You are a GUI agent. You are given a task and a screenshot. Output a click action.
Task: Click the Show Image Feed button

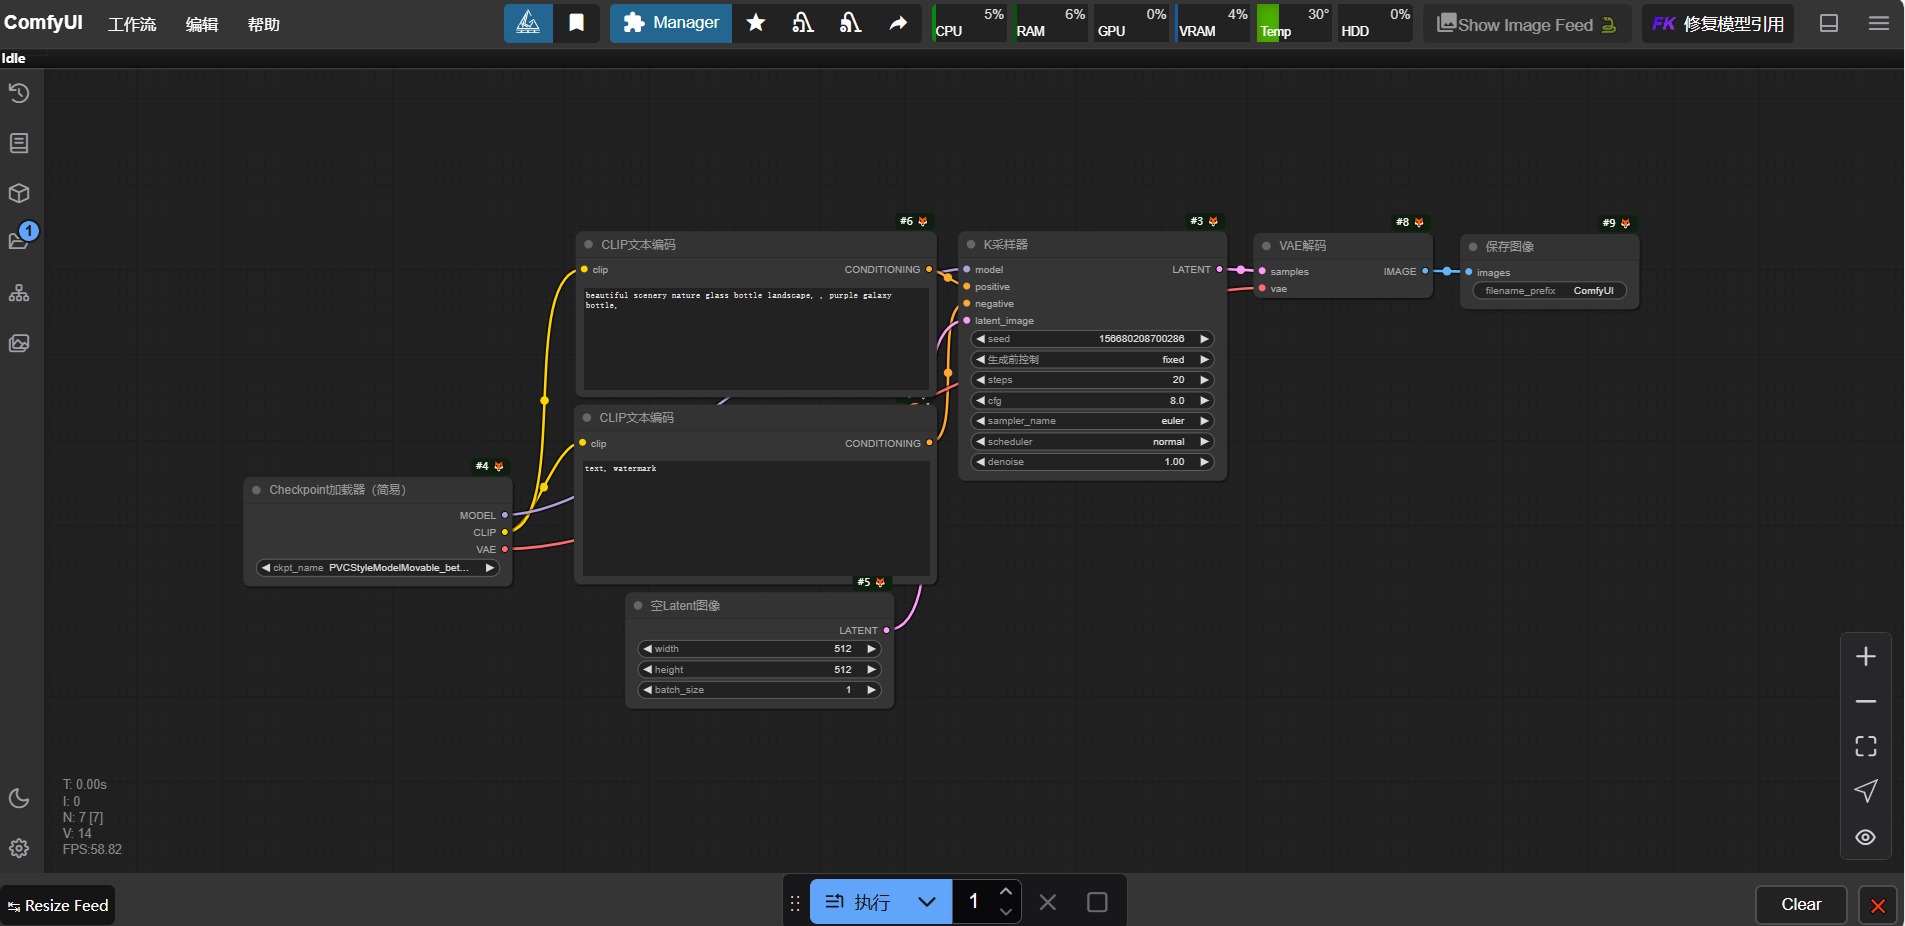click(x=1527, y=24)
